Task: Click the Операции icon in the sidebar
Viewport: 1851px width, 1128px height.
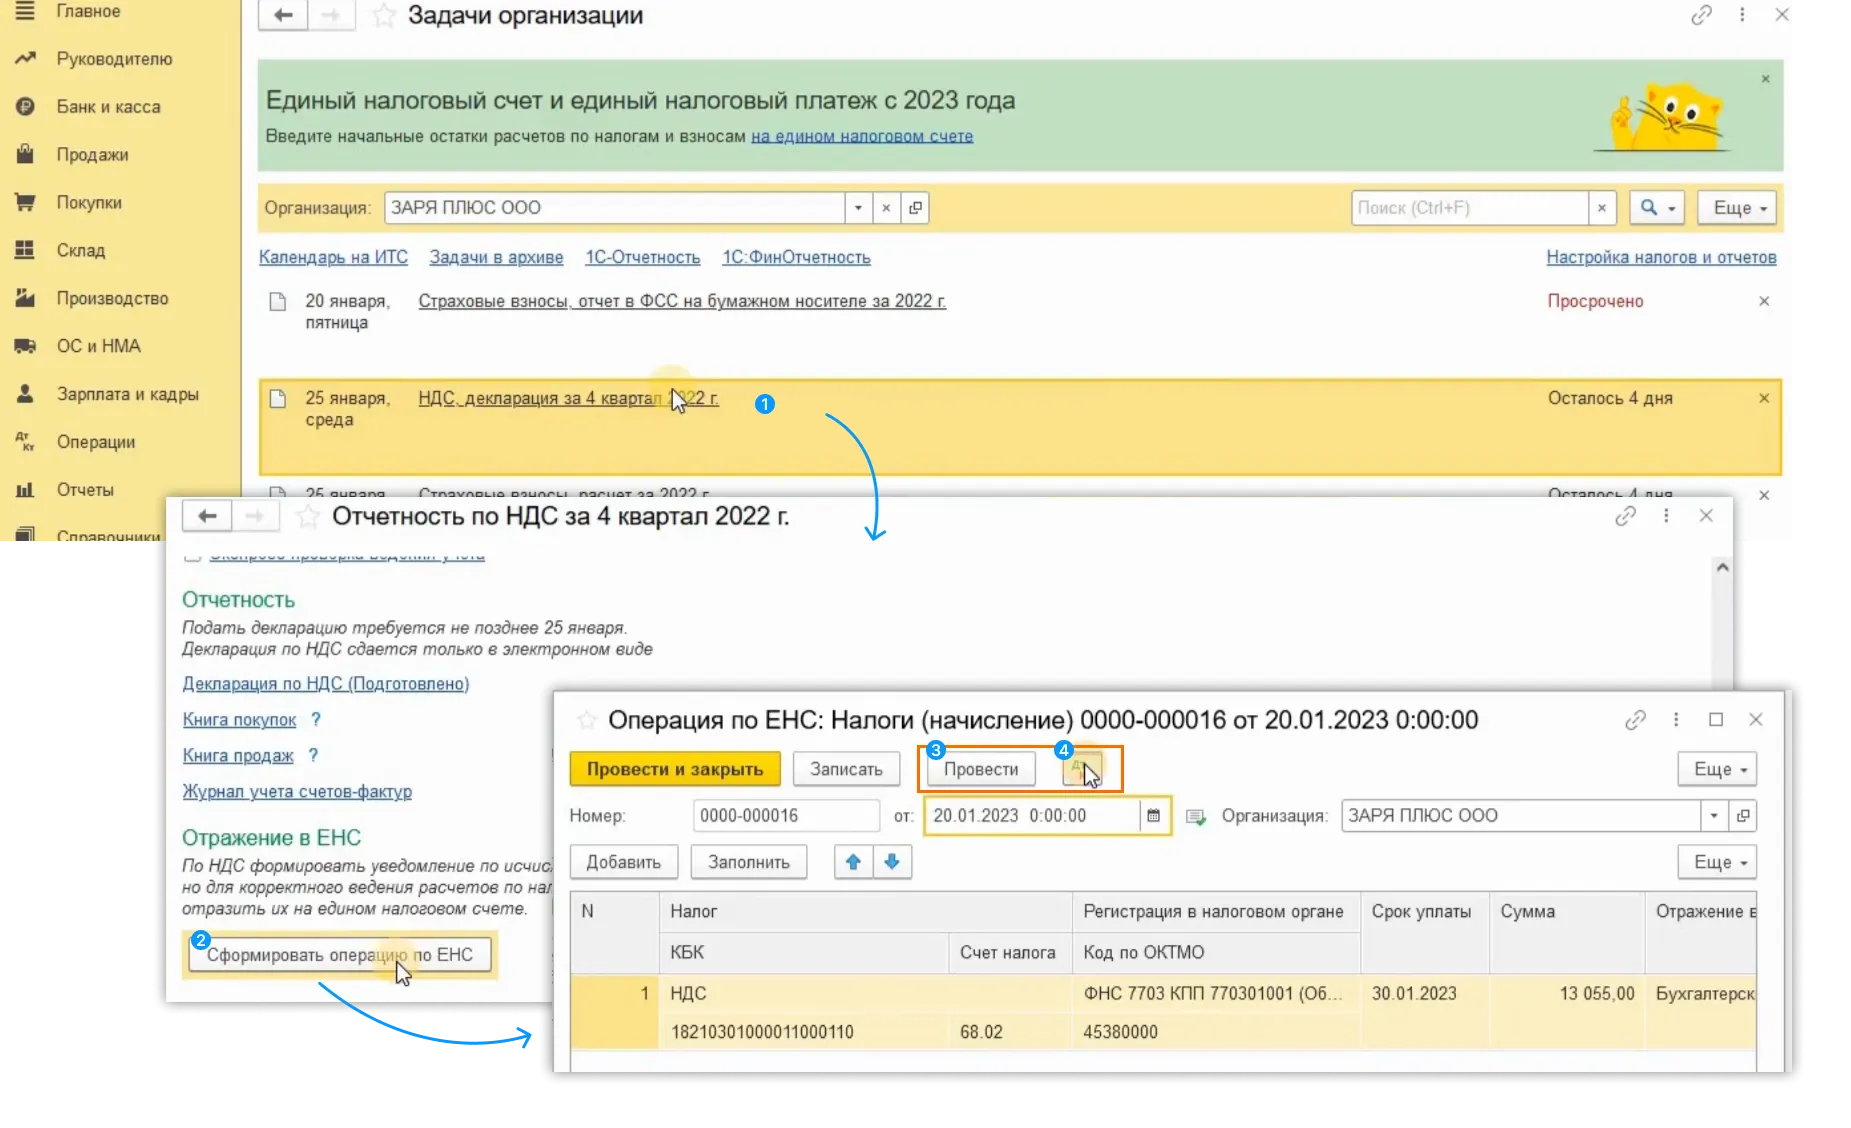Action: tap(25, 442)
